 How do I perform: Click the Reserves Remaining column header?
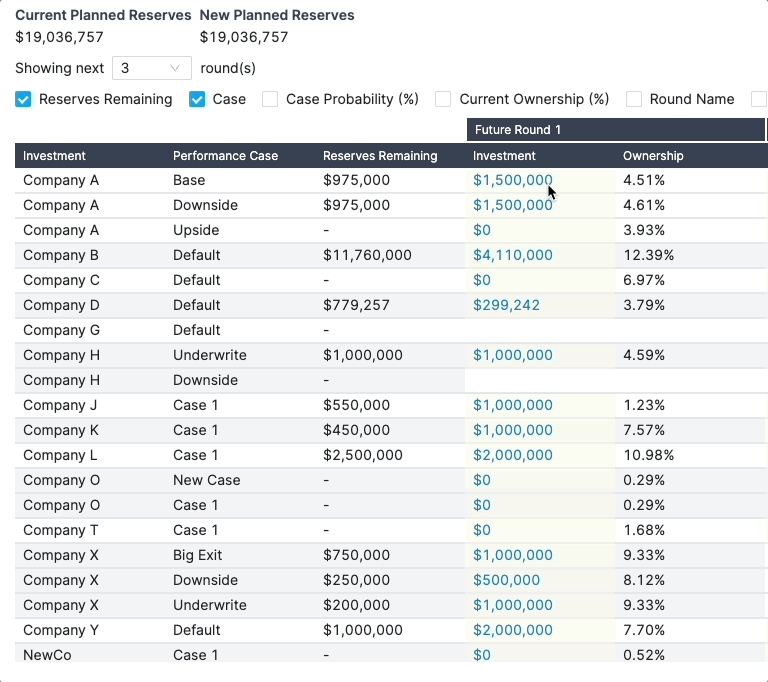[380, 156]
